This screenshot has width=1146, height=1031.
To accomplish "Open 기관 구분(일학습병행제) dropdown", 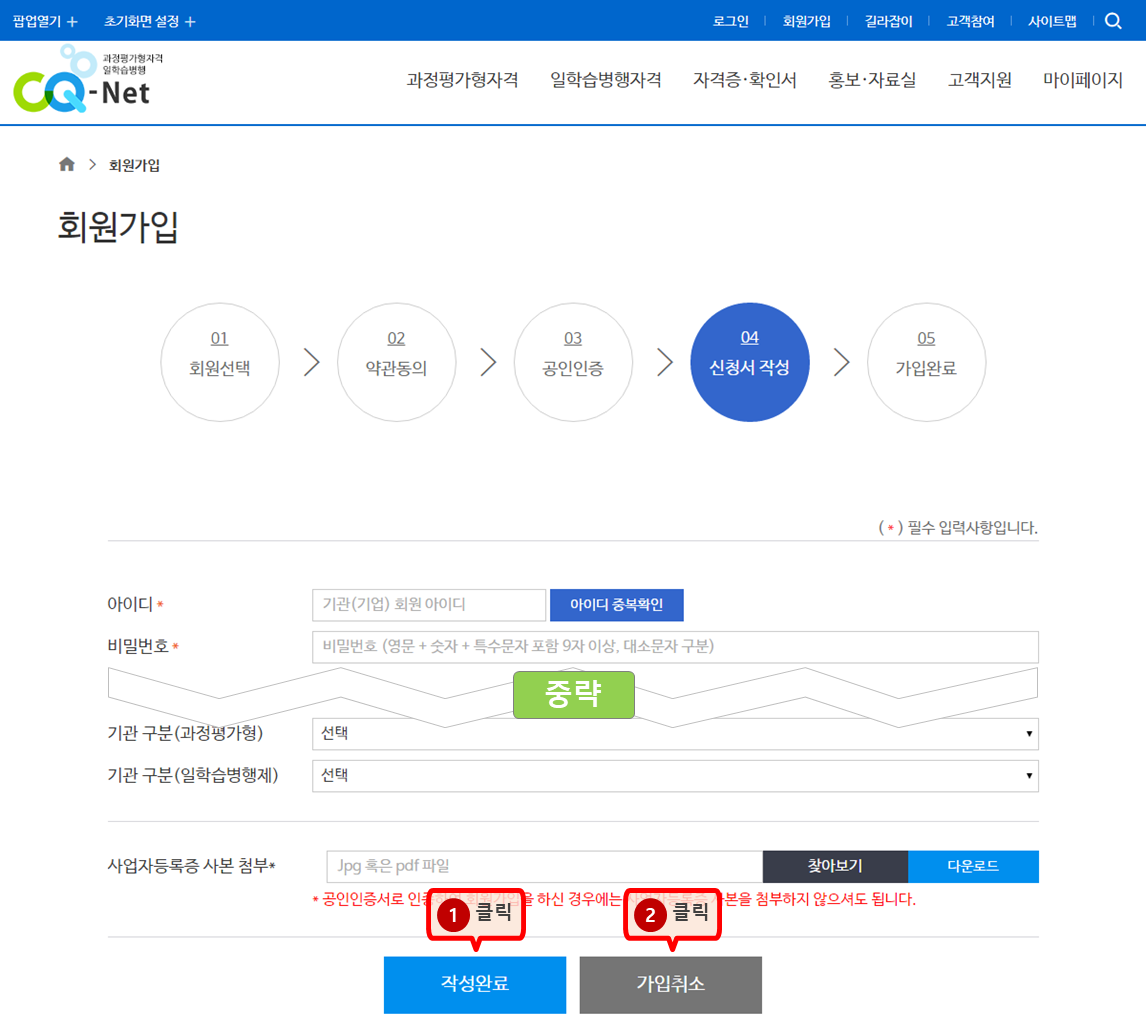I will pyautogui.click(x=675, y=776).
